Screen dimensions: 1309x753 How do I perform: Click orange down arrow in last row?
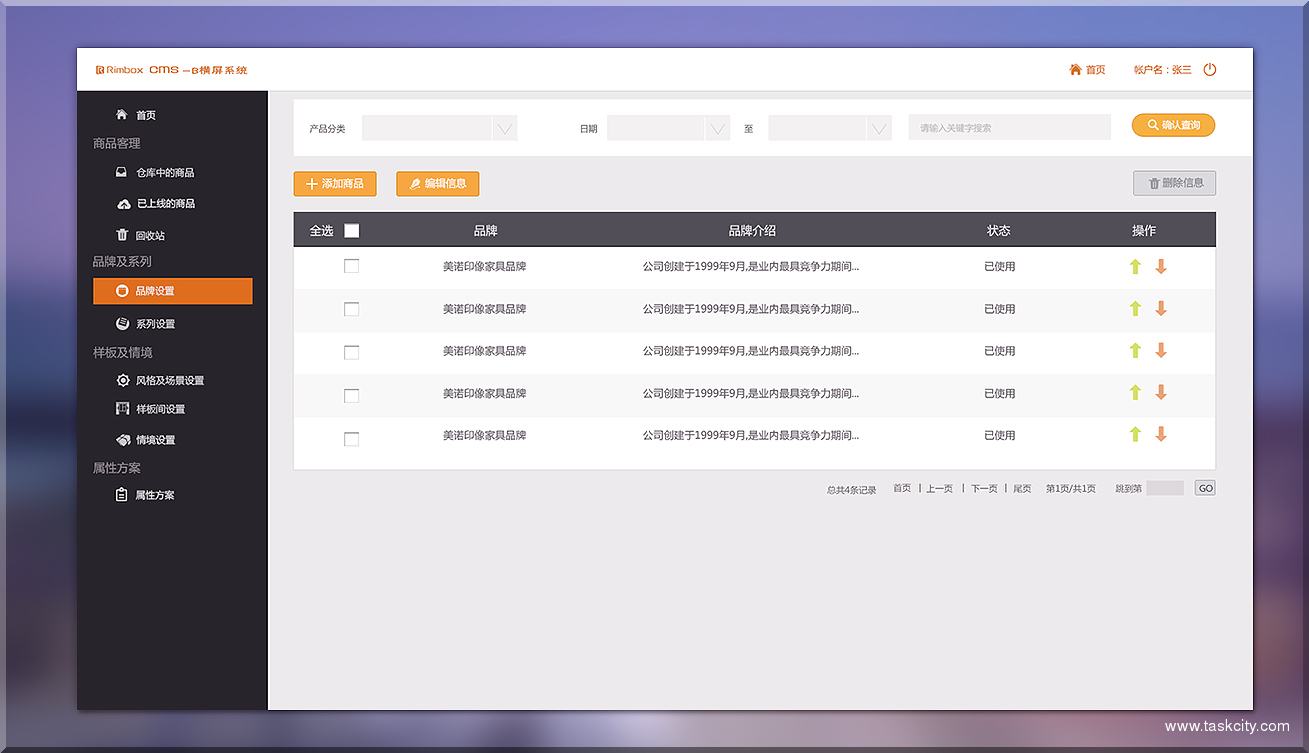[x=1161, y=435]
